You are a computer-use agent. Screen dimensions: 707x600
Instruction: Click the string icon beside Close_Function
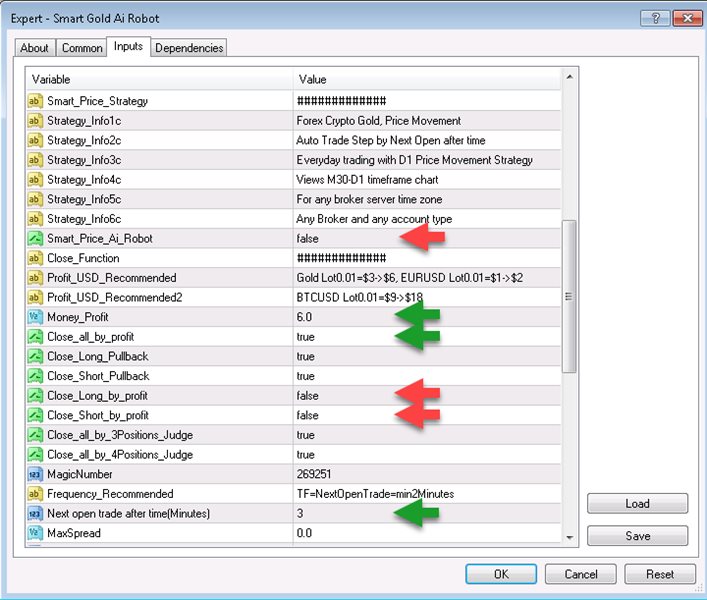pos(35,258)
